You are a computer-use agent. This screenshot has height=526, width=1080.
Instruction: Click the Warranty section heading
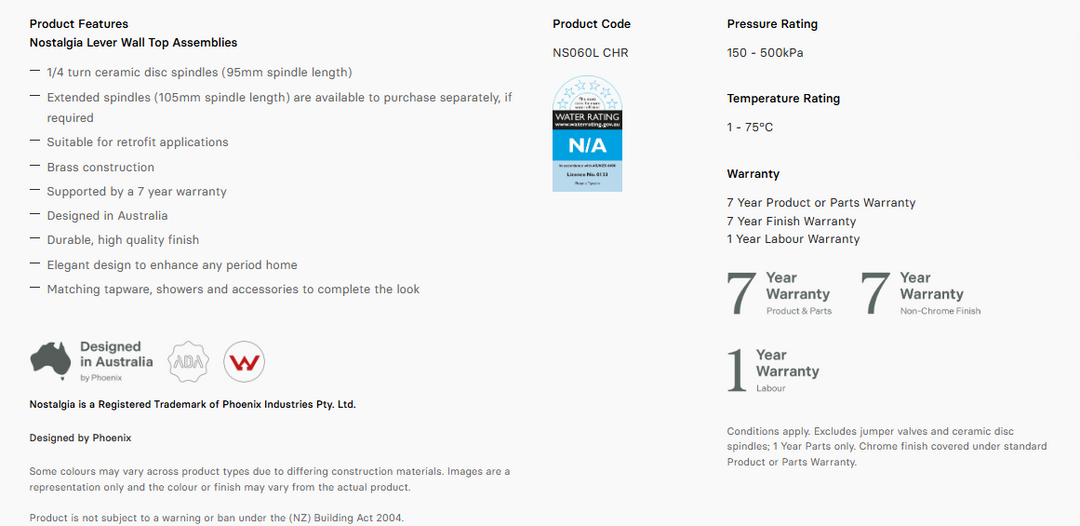click(754, 174)
